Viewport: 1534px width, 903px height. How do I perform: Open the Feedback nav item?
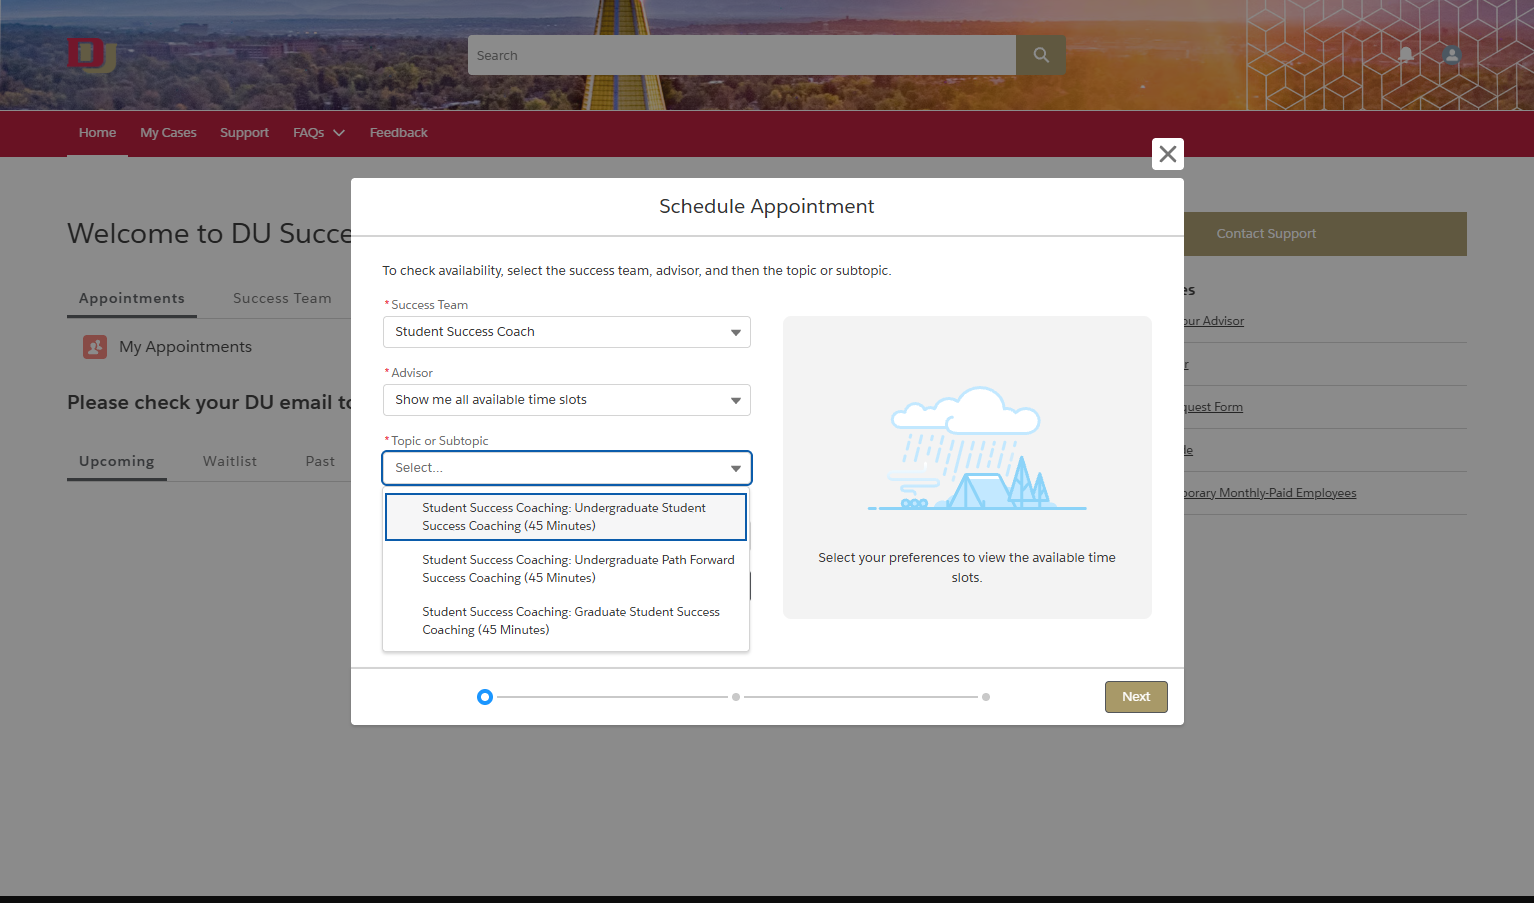click(398, 133)
